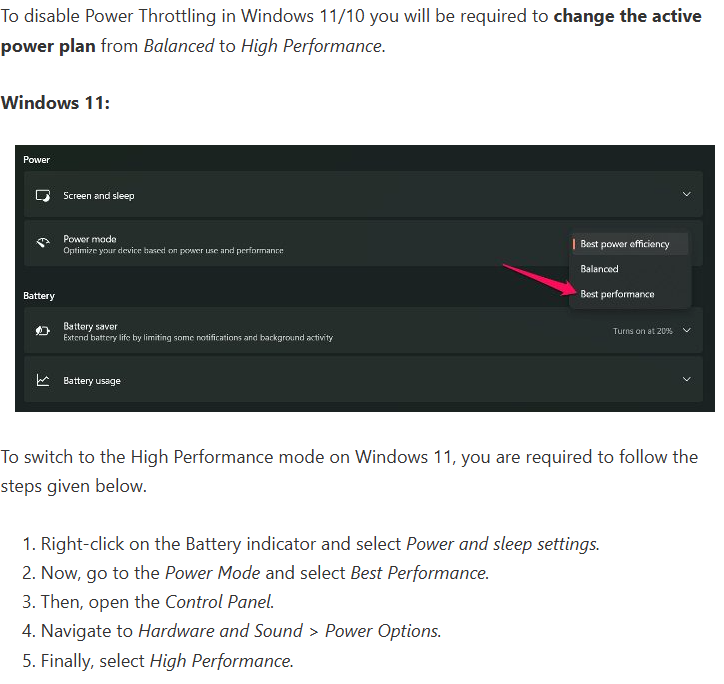Viewport: 724px width, 684px height.
Task: Click the Screen and sleep label
Action: [x=99, y=196]
